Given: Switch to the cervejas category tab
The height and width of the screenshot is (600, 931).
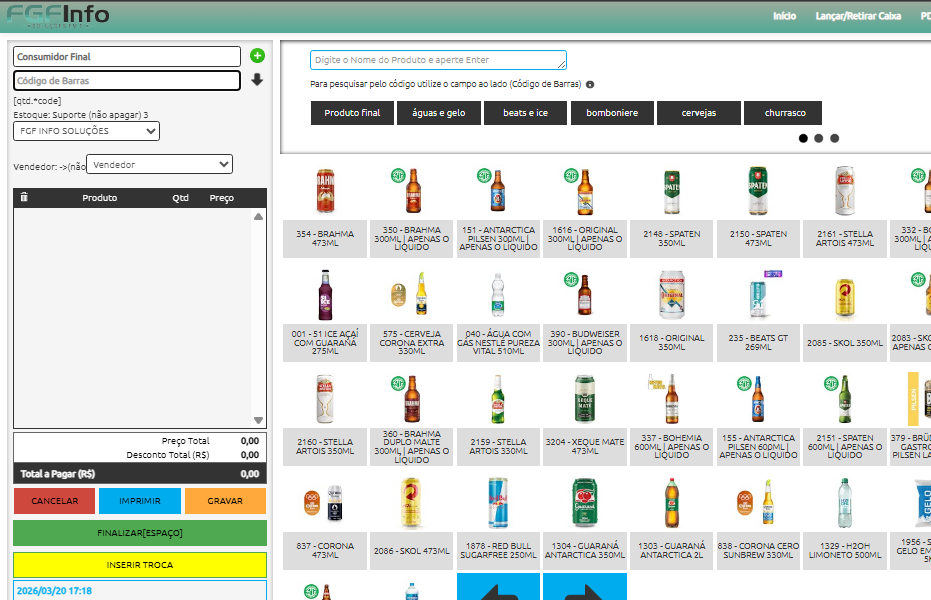Looking at the screenshot, I should 698,113.
